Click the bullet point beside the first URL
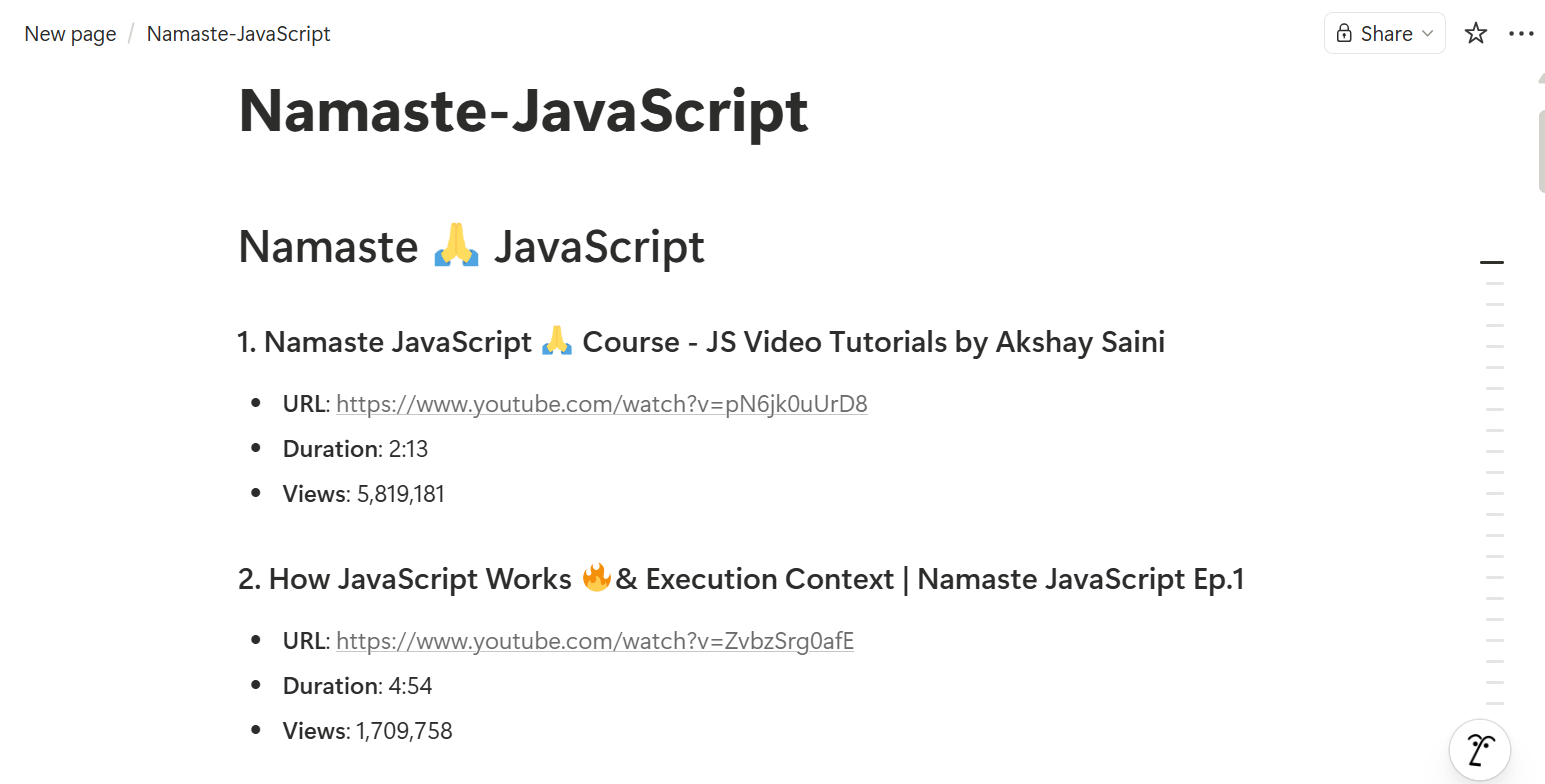This screenshot has height=784, width=1545. point(255,403)
